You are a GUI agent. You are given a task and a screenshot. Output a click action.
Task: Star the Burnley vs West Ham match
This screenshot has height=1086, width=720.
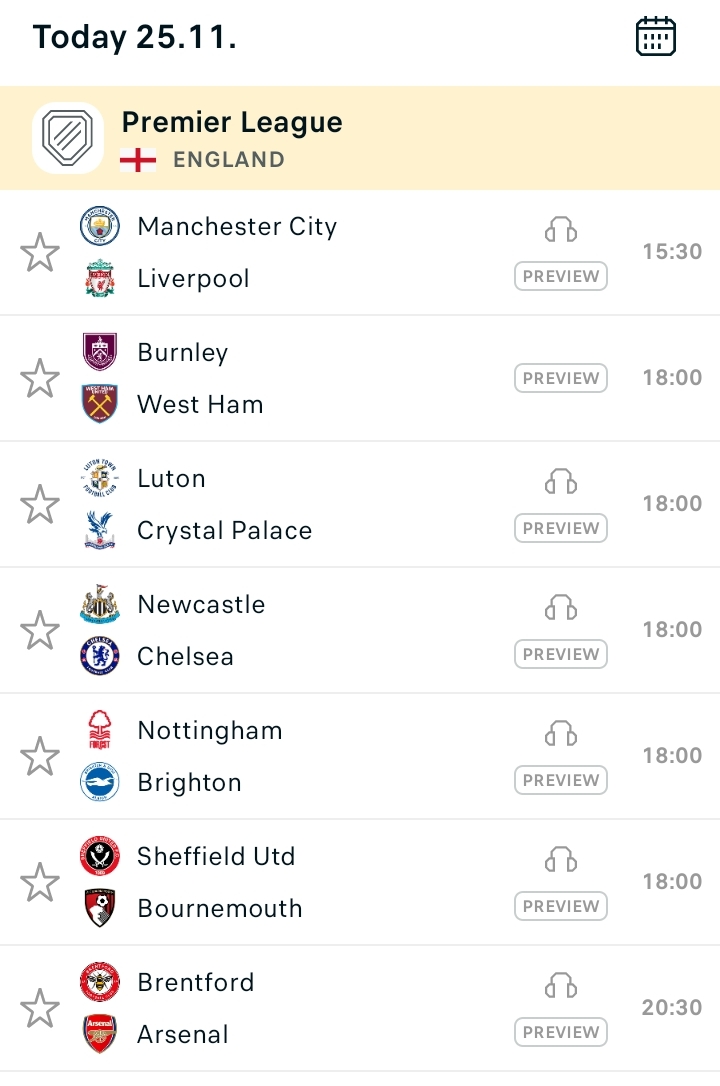[x=40, y=378]
